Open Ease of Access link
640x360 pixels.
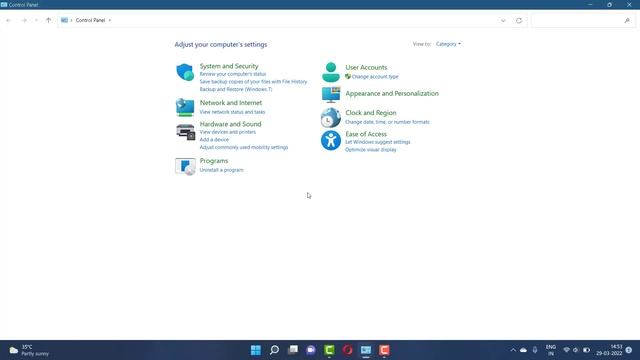(366, 134)
